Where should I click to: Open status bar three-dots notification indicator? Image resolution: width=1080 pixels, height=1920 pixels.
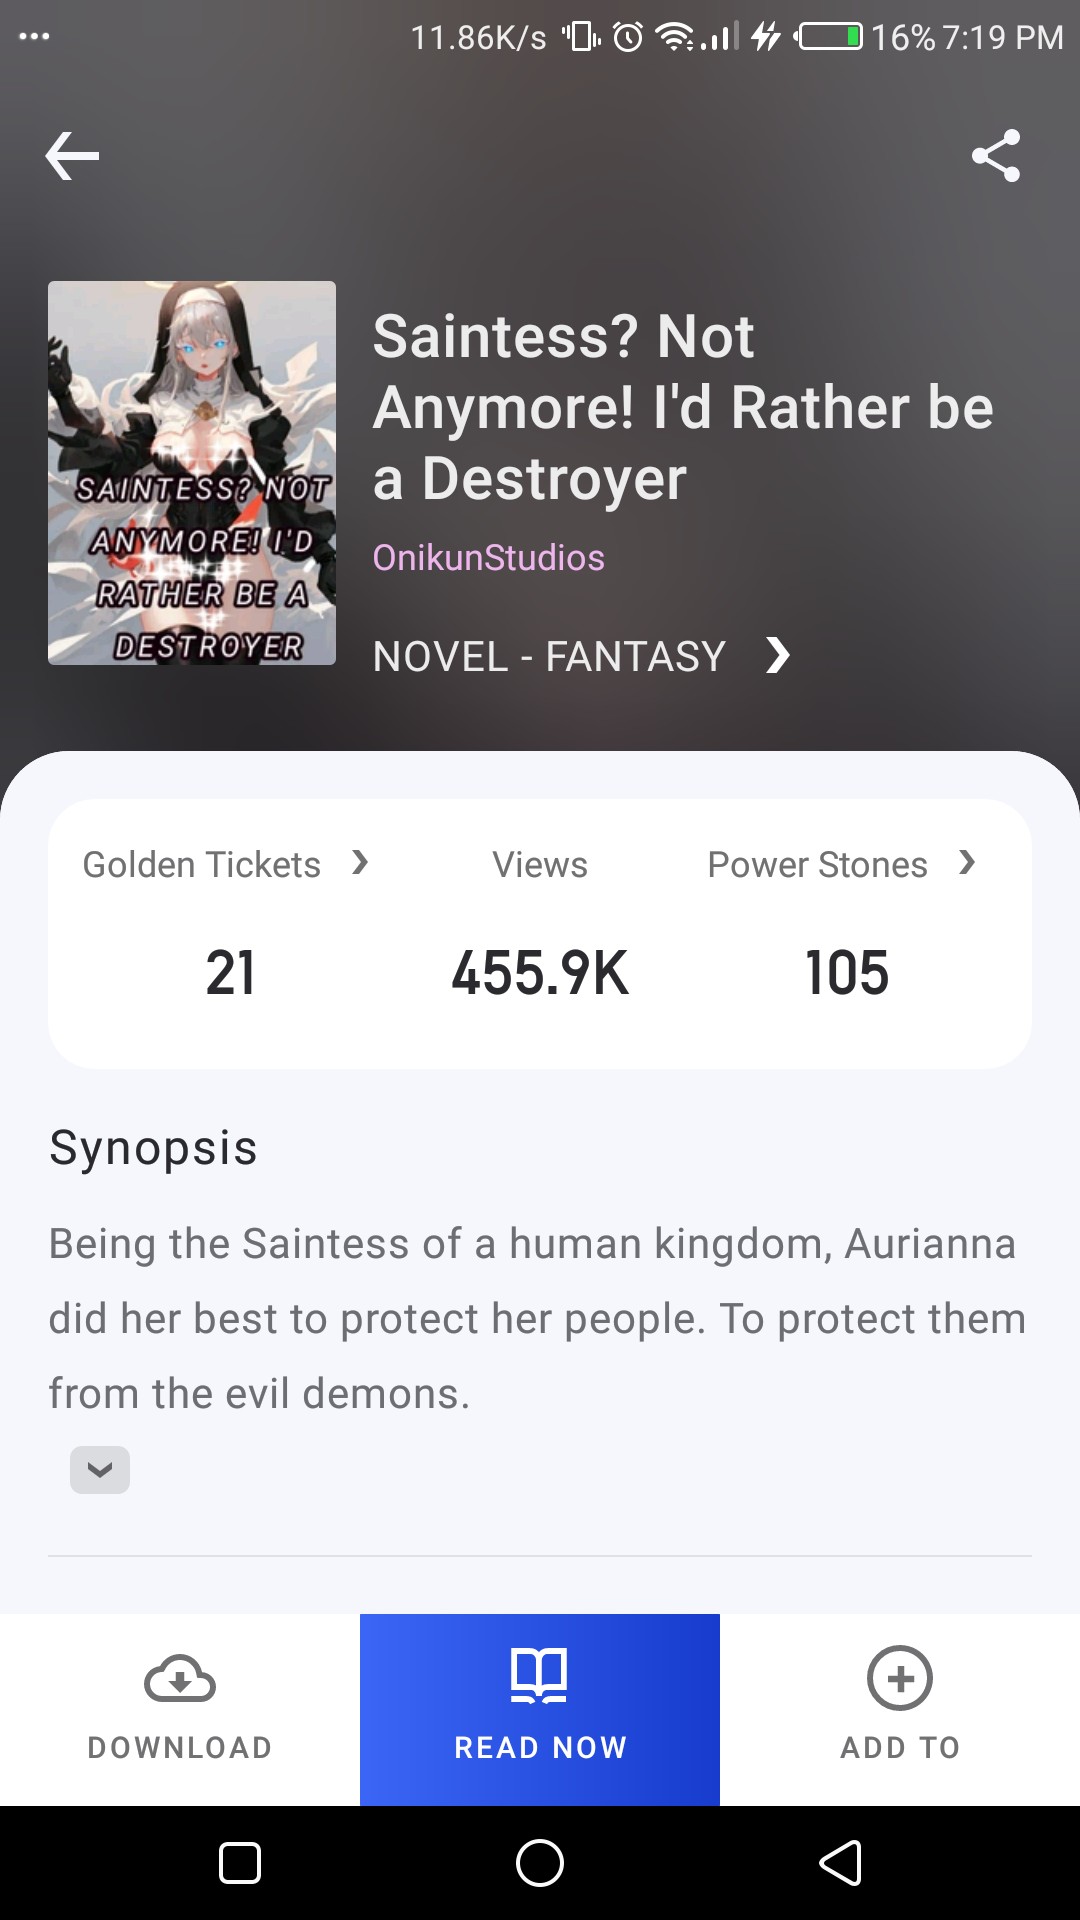point(34,37)
